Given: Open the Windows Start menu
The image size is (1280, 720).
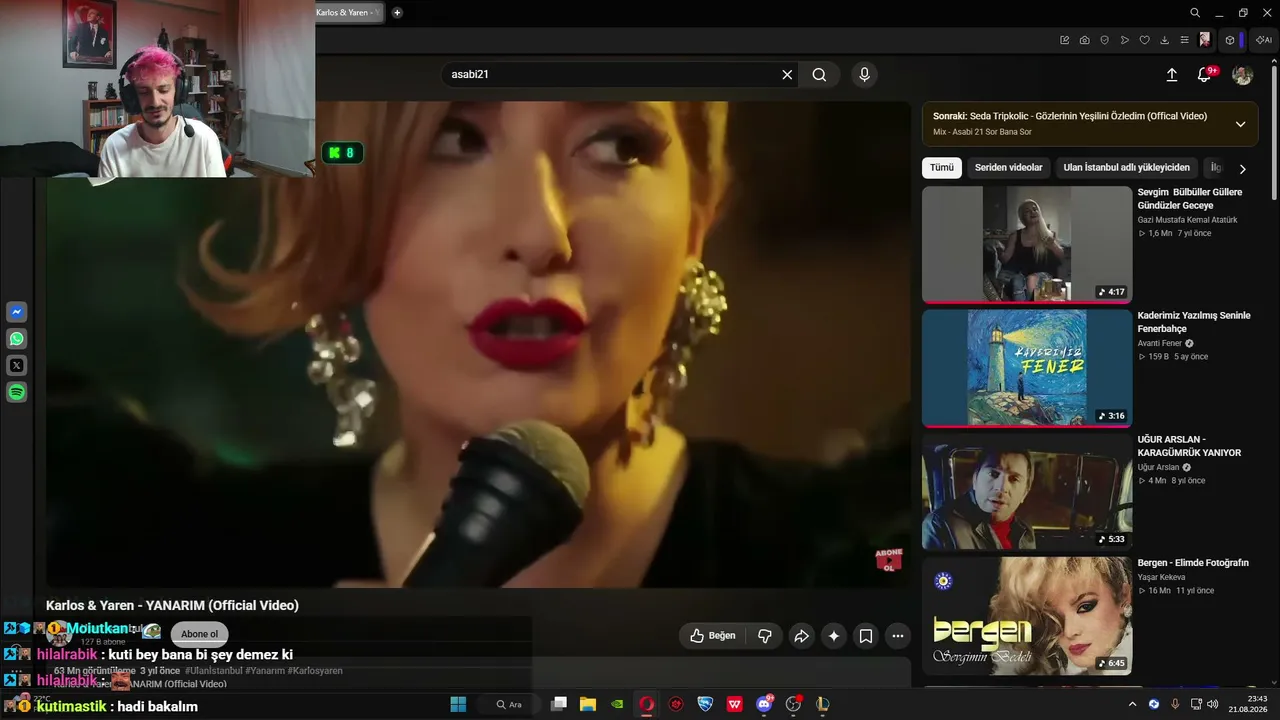Looking at the screenshot, I should point(458,704).
